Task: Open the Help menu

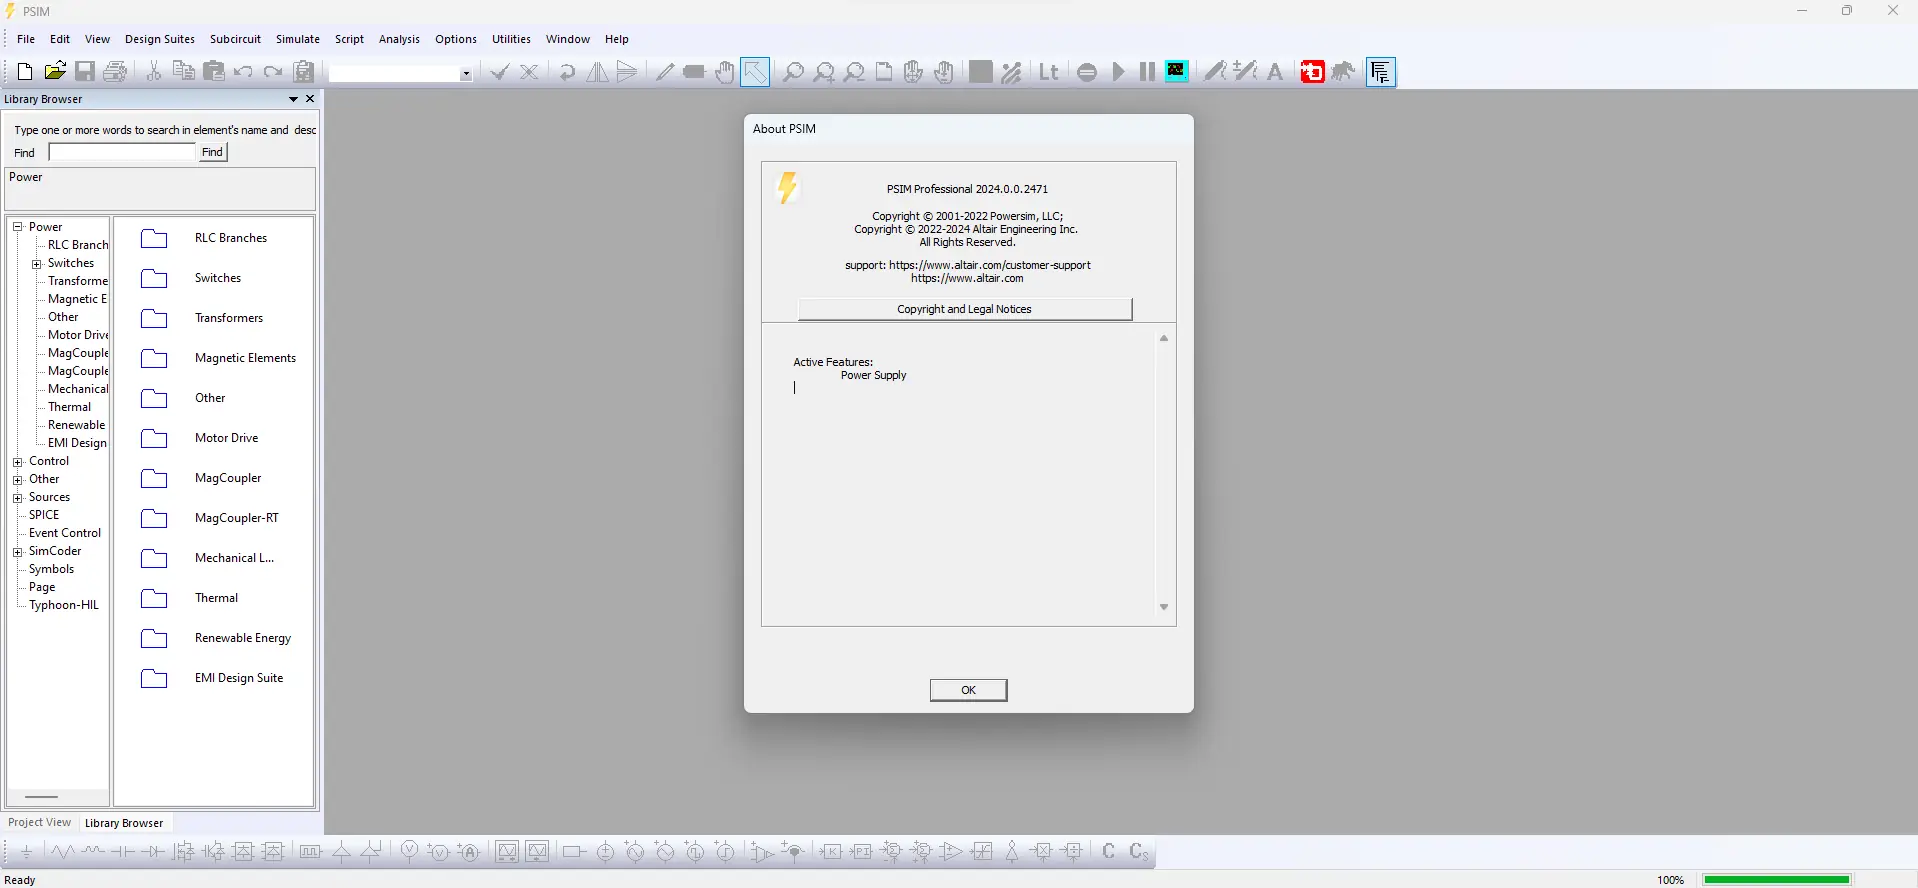Action: click(x=617, y=39)
